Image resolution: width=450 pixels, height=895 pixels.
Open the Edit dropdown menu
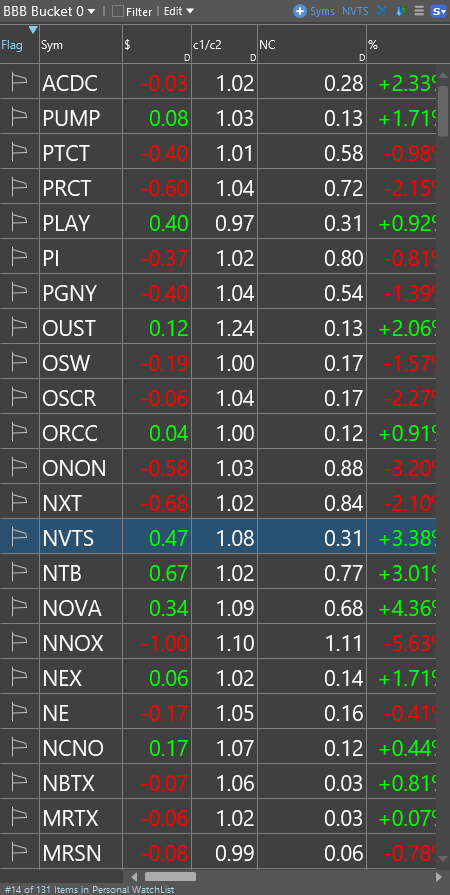[179, 11]
